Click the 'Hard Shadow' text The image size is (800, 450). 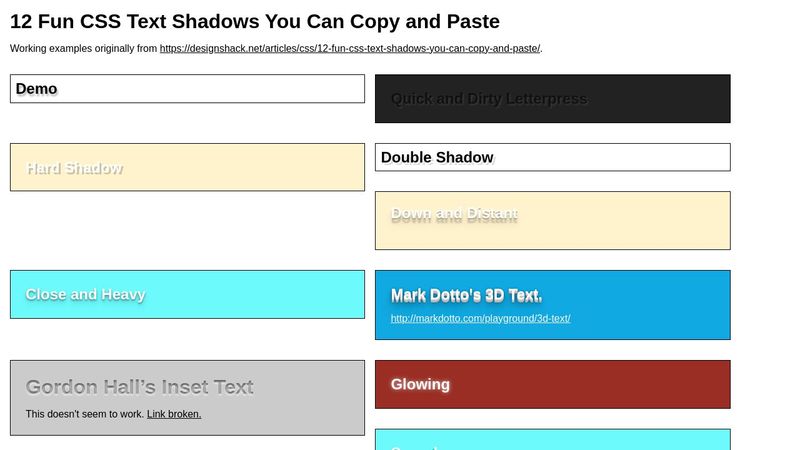[x=74, y=168]
